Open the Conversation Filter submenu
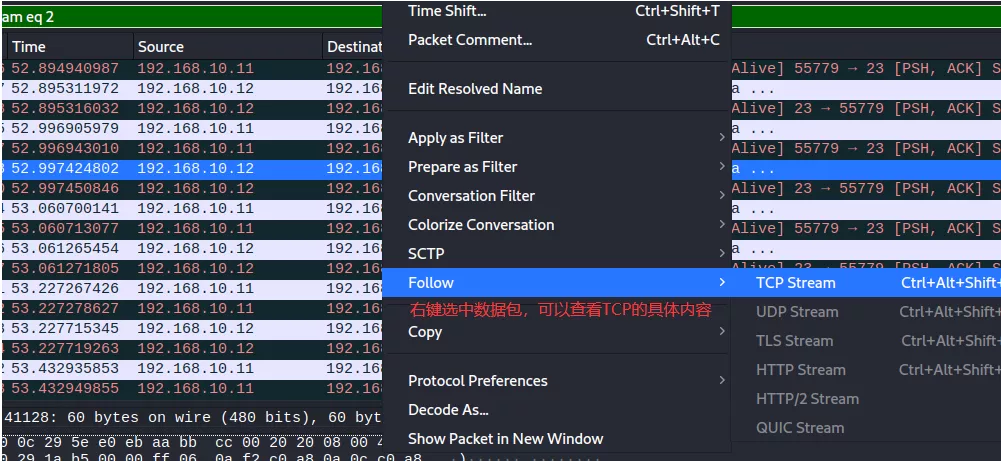 (472, 196)
